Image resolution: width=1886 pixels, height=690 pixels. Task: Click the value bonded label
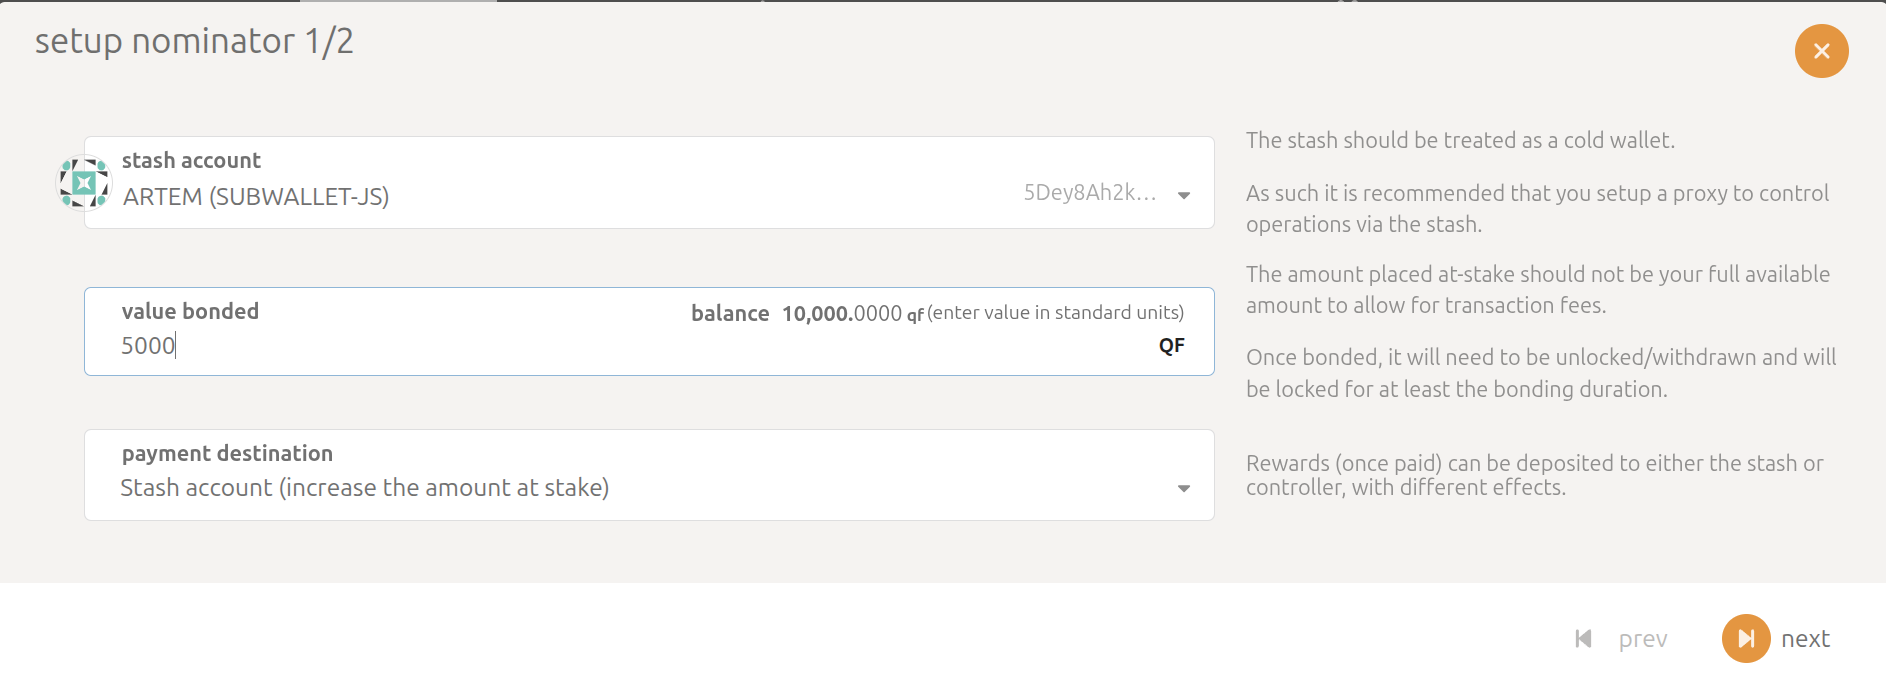coord(190,311)
